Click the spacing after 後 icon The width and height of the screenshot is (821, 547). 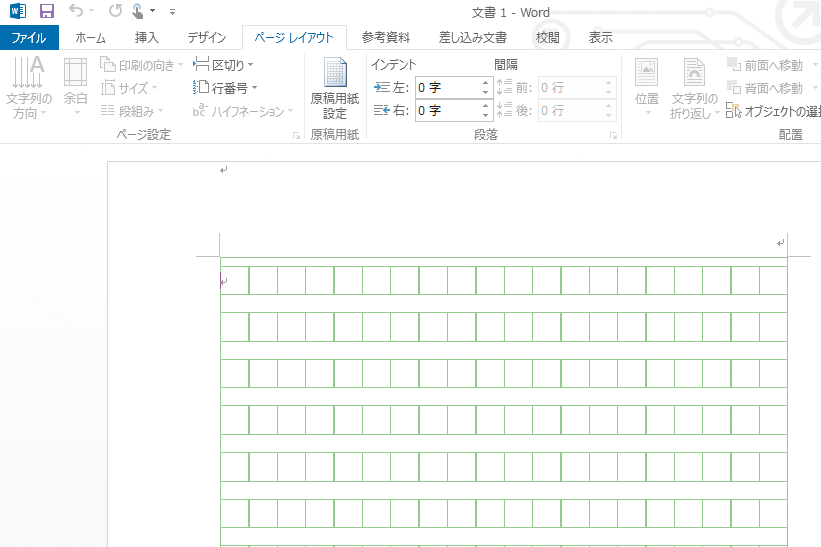tap(504, 110)
